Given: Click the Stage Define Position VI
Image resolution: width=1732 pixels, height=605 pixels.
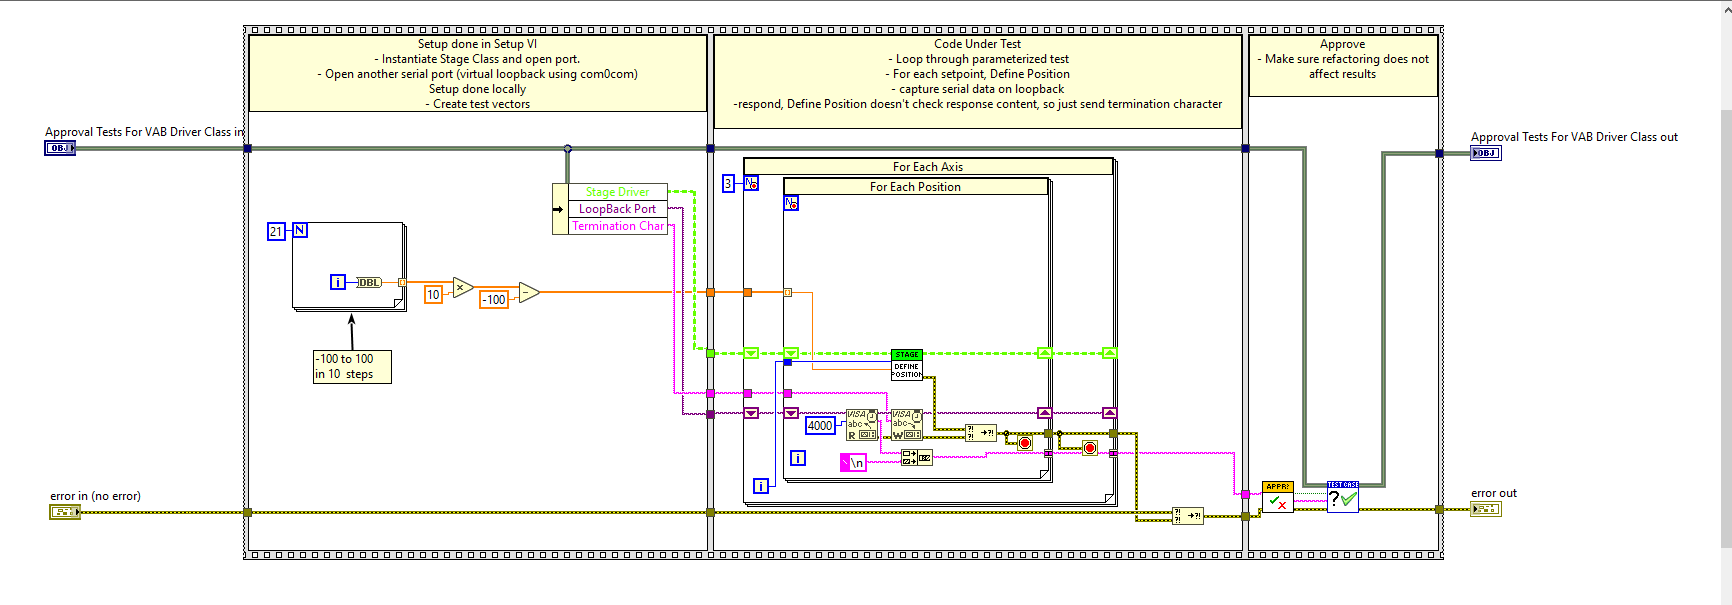Looking at the screenshot, I should point(907,365).
